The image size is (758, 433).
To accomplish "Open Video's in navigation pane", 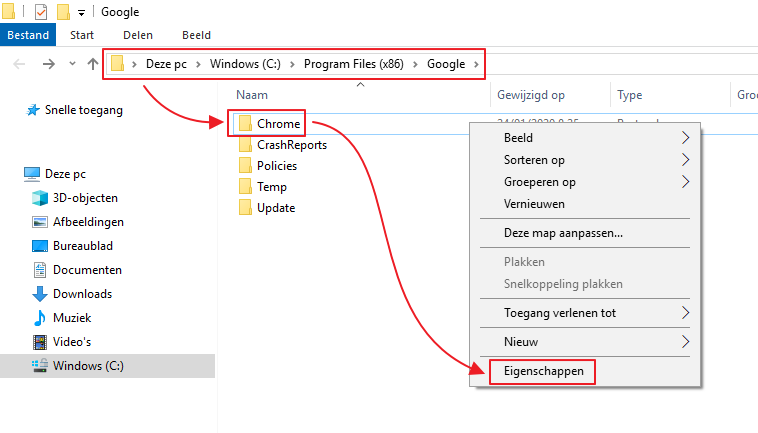I will click(72, 342).
